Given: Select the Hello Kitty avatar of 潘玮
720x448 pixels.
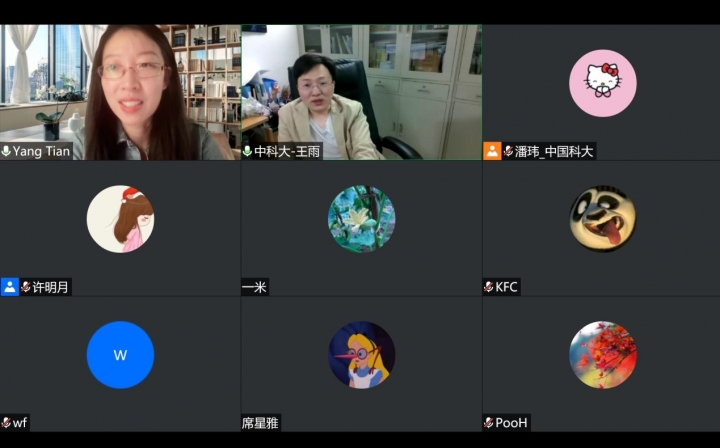Looking at the screenshot, I should (x=602, y=83).
